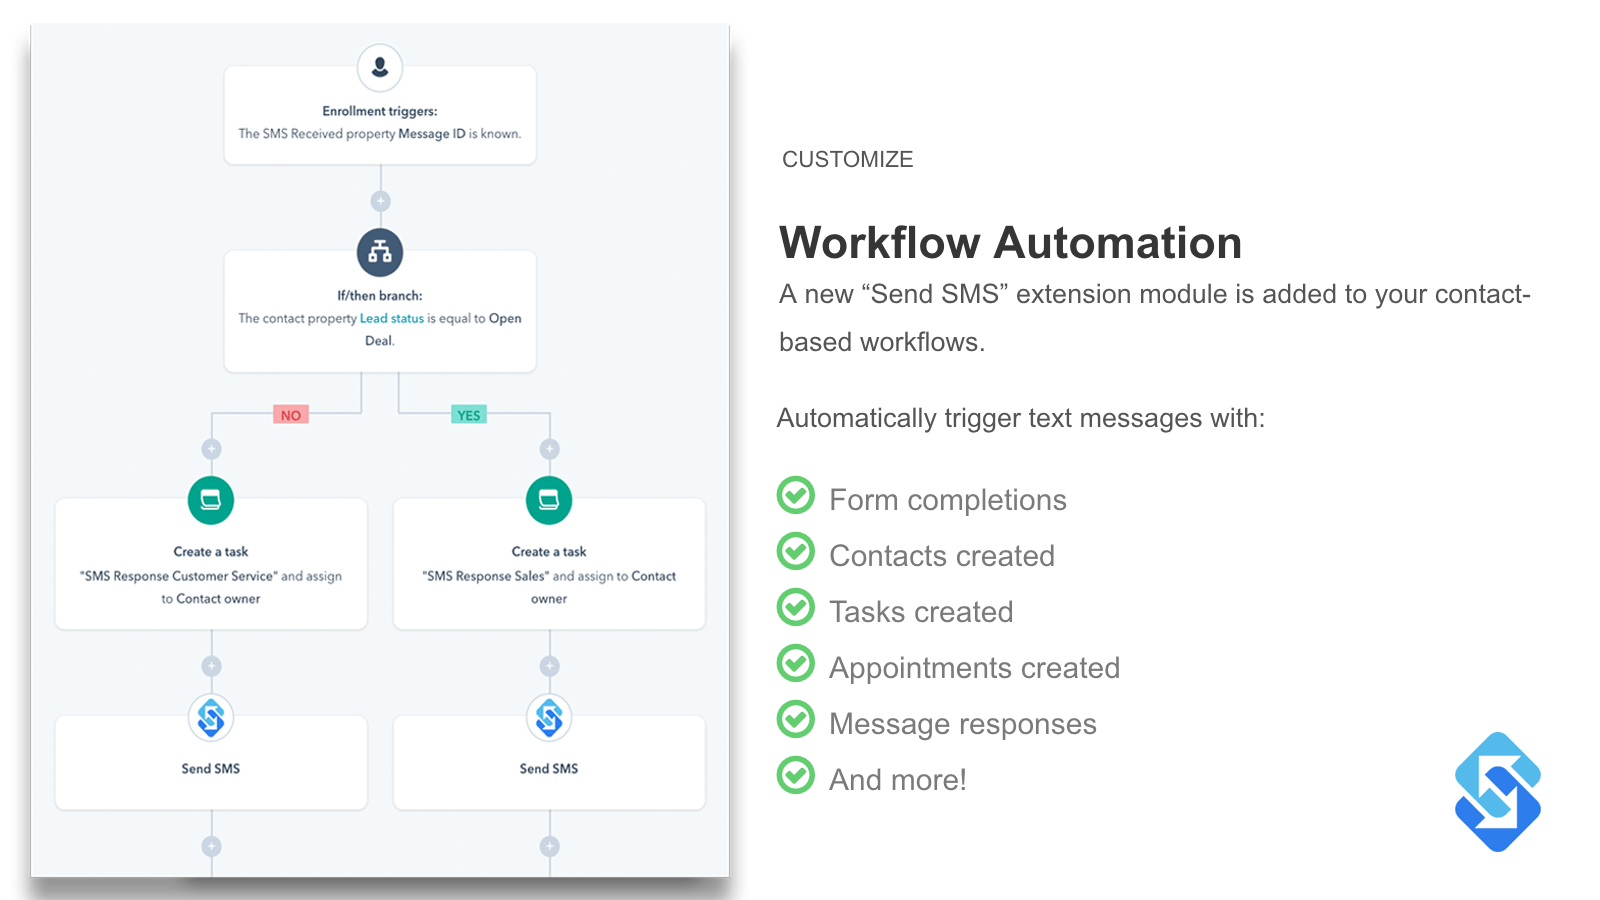This screenshot has width=1600, height=900.
Task: Select the green YES branch label
Action: click(x=469, y=415)
